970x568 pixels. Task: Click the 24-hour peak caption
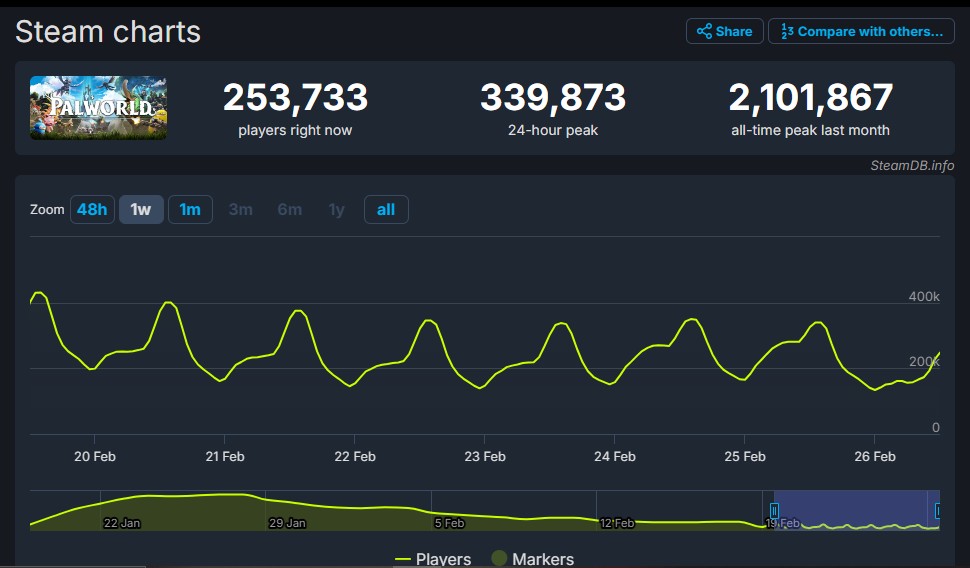[553, 131]
